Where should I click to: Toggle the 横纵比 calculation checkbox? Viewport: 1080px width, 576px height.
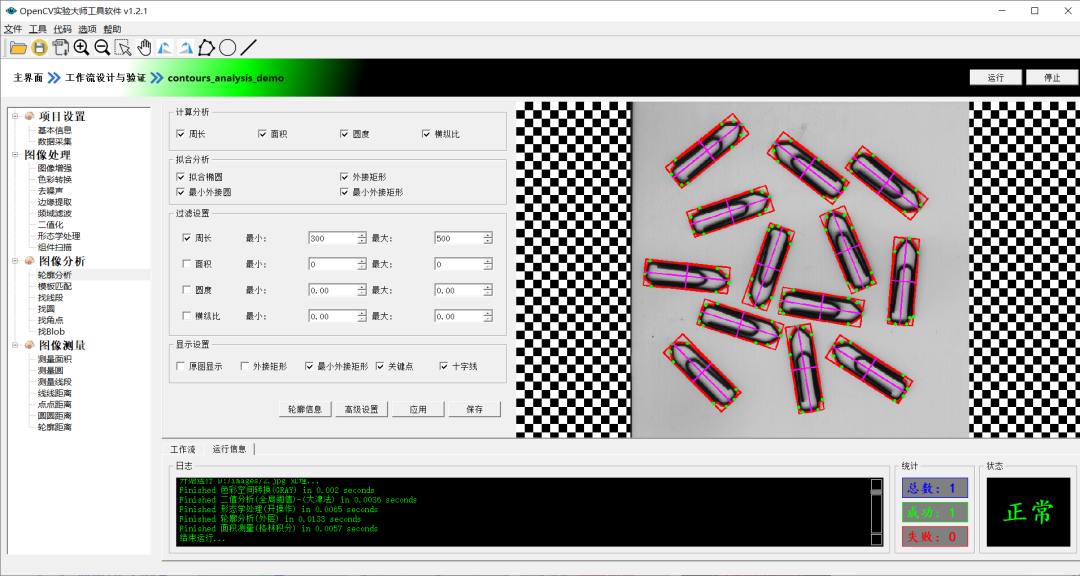tap(426, 134)
